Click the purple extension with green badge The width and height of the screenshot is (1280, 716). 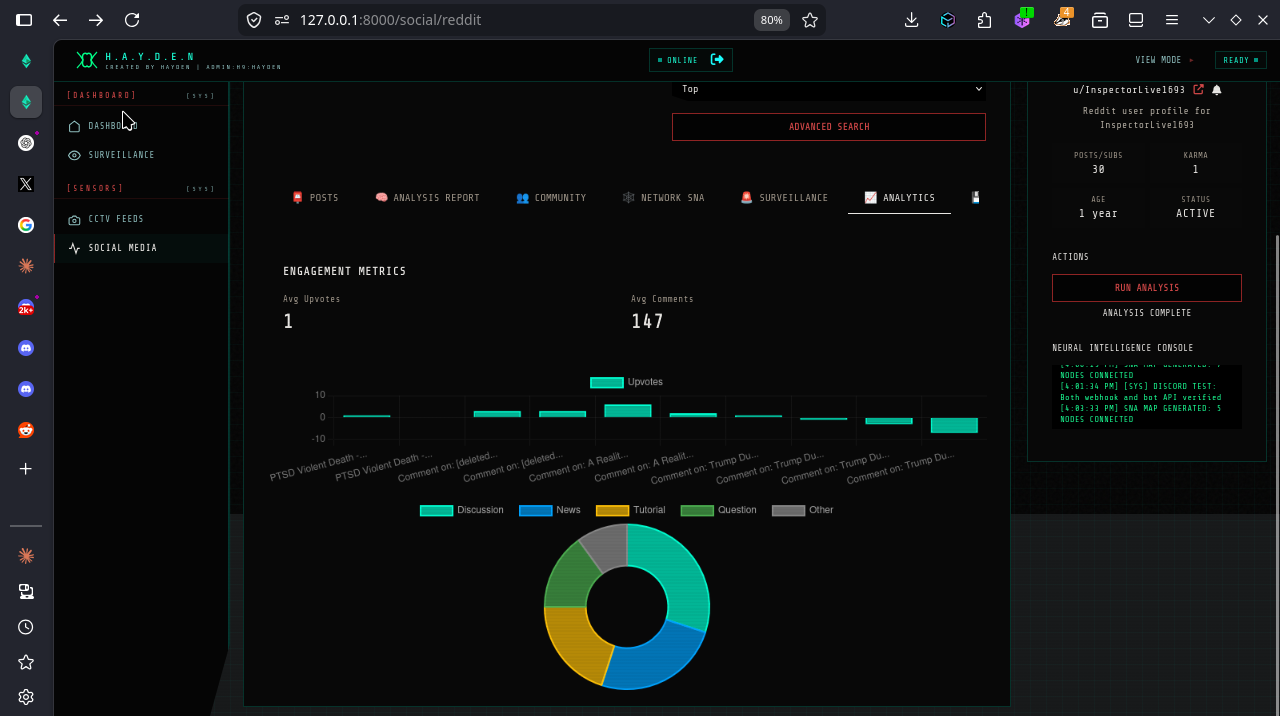(1022, 19)
